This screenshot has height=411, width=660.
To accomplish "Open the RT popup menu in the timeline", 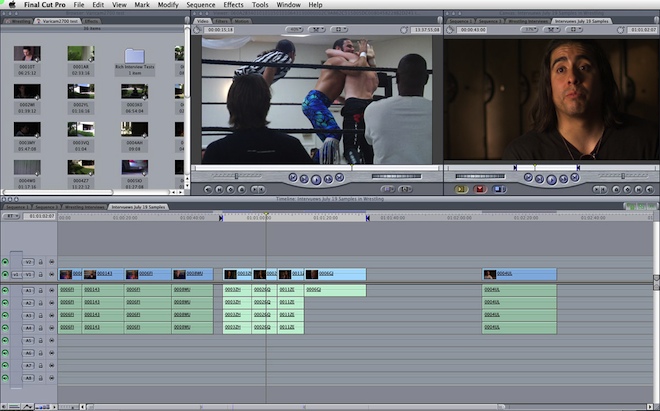I will pyautogui.click(x=11, y=216).
